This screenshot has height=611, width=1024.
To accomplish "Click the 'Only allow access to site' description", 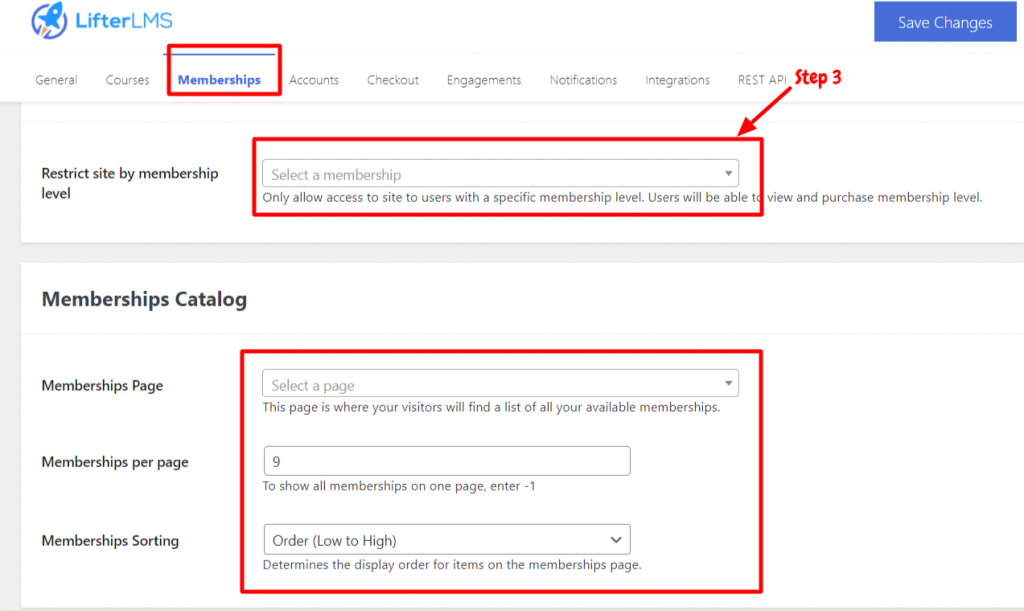I will coord(622,197).
